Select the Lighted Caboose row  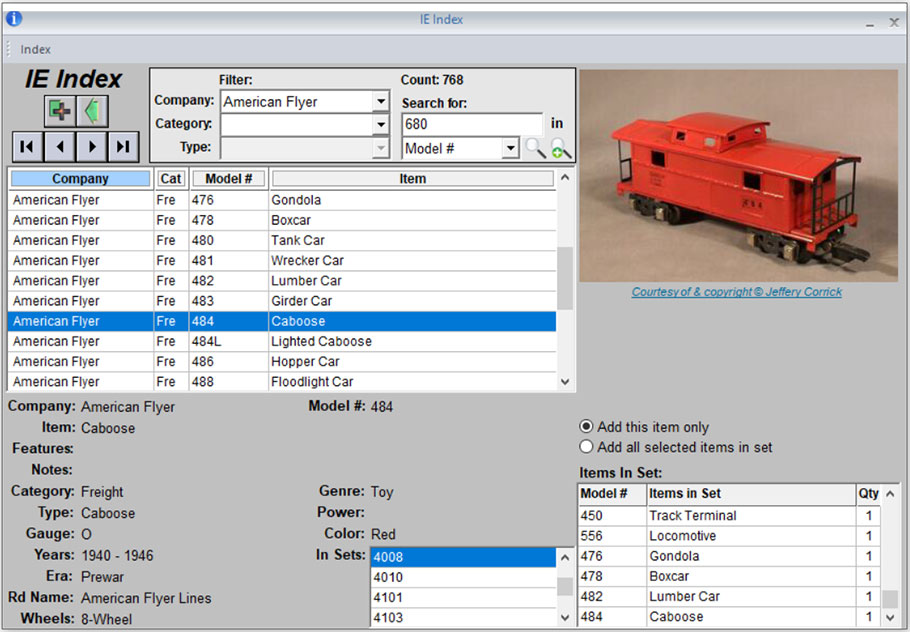pos(282,341)
